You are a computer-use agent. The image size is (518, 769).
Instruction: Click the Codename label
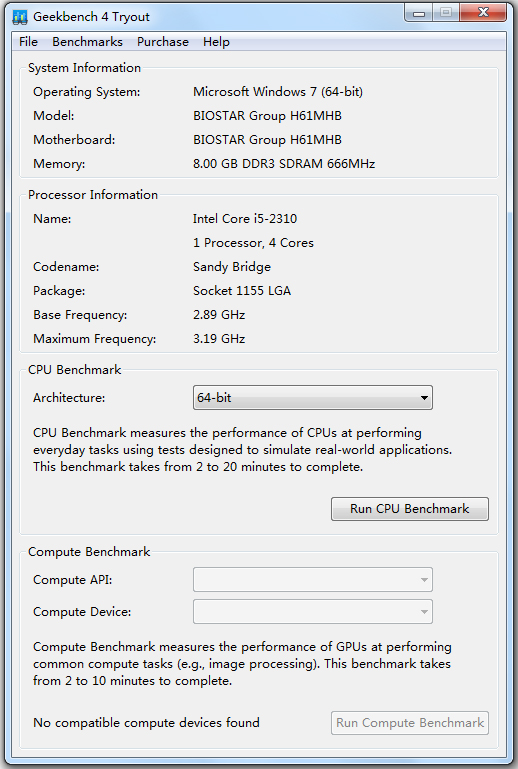coord(66,267)
